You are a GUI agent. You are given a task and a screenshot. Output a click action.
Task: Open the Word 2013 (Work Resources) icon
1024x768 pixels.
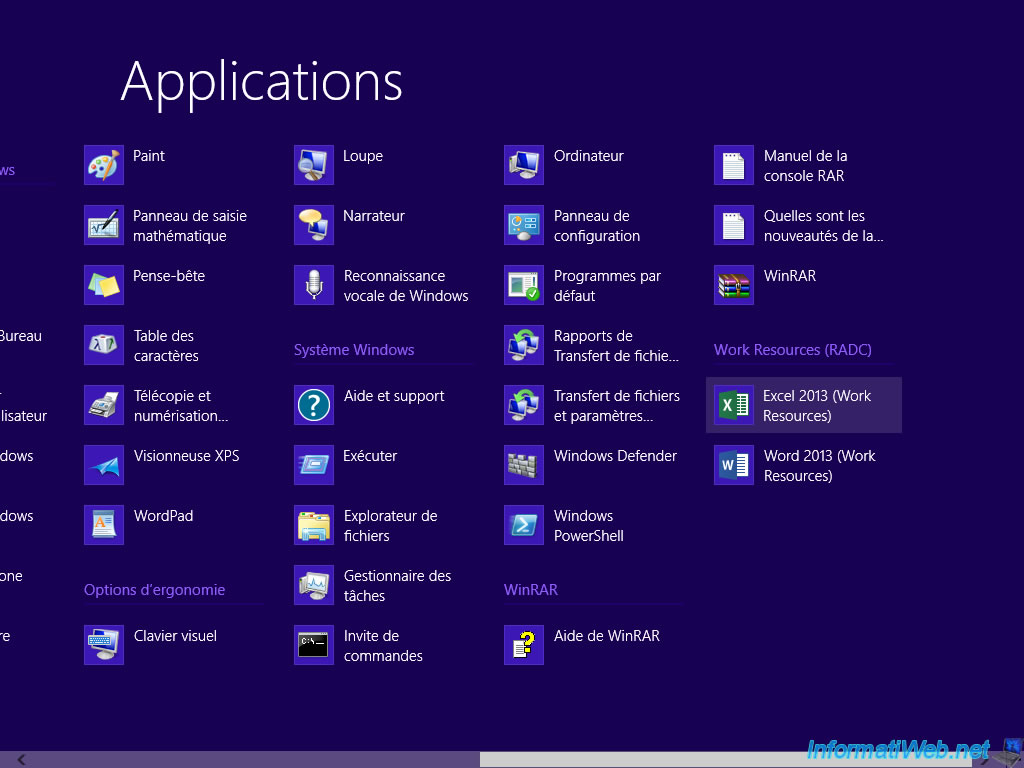[734, 466]
